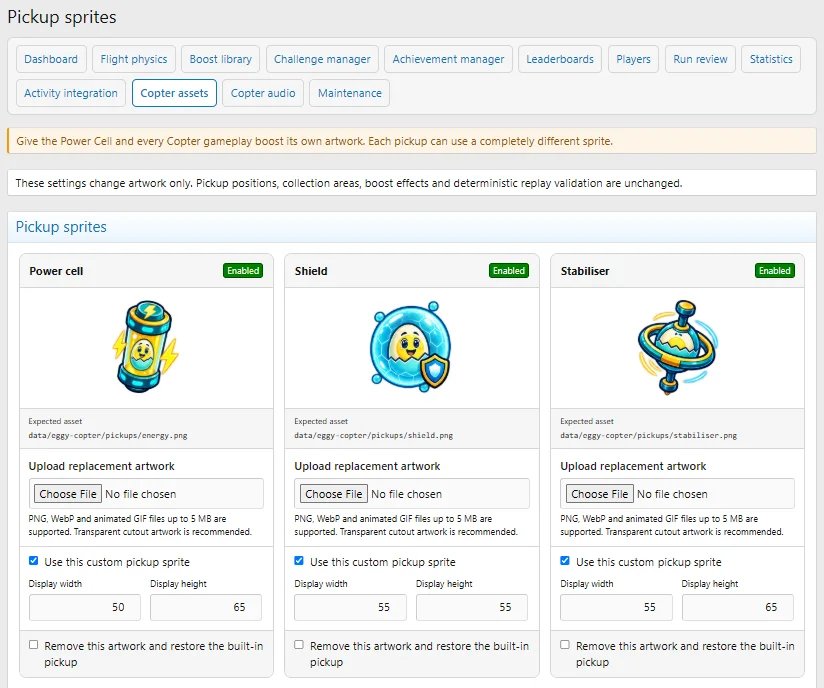This screenshot has height=688, width=824.
Task: Switch to the Run review tab
Action: pos(701,59)
